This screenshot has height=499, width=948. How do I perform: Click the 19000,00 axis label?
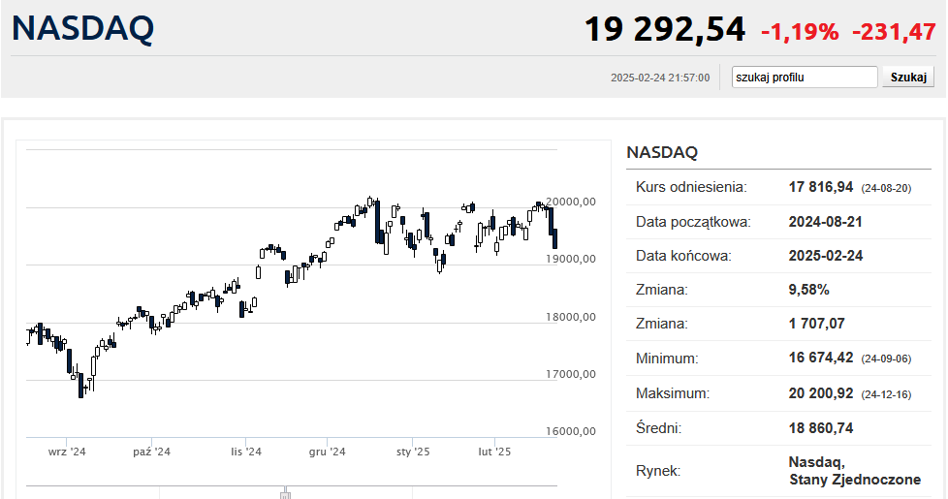click(x=571, y=259)
